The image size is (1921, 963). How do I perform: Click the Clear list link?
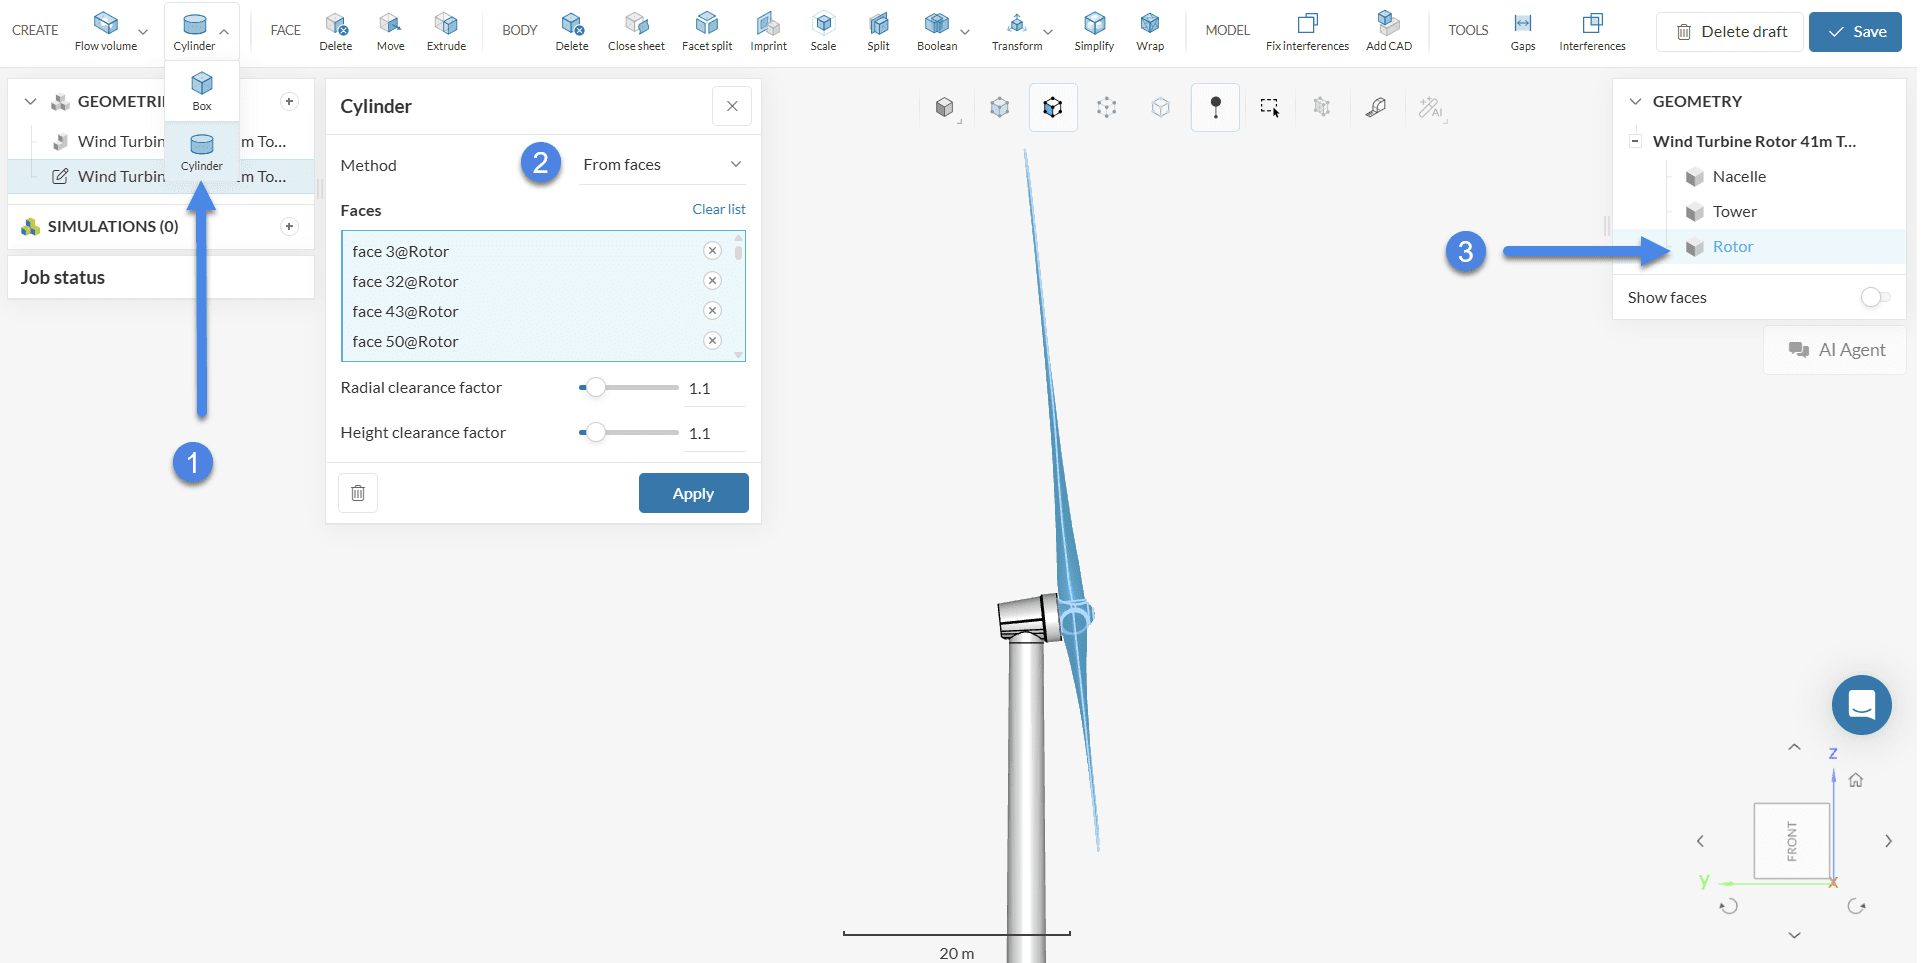tap(718, 209)
